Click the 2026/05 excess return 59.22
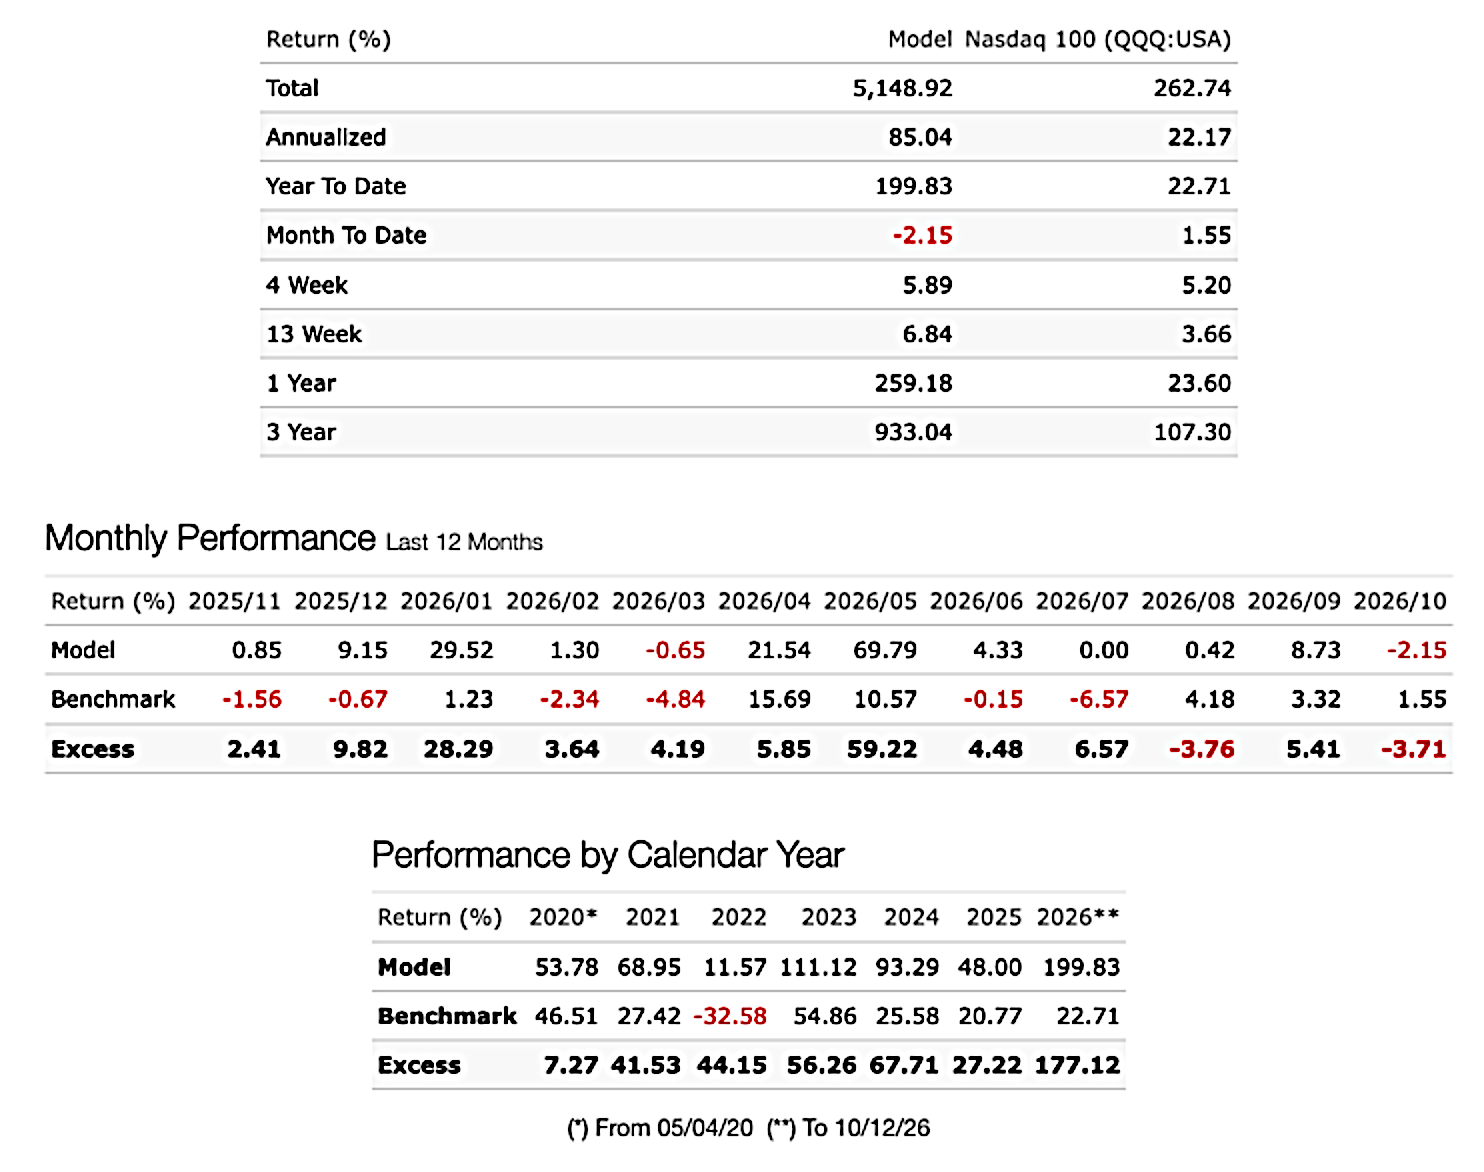Image resolution: width=1484 pixels, height=1172 pixels. [882, 749]
